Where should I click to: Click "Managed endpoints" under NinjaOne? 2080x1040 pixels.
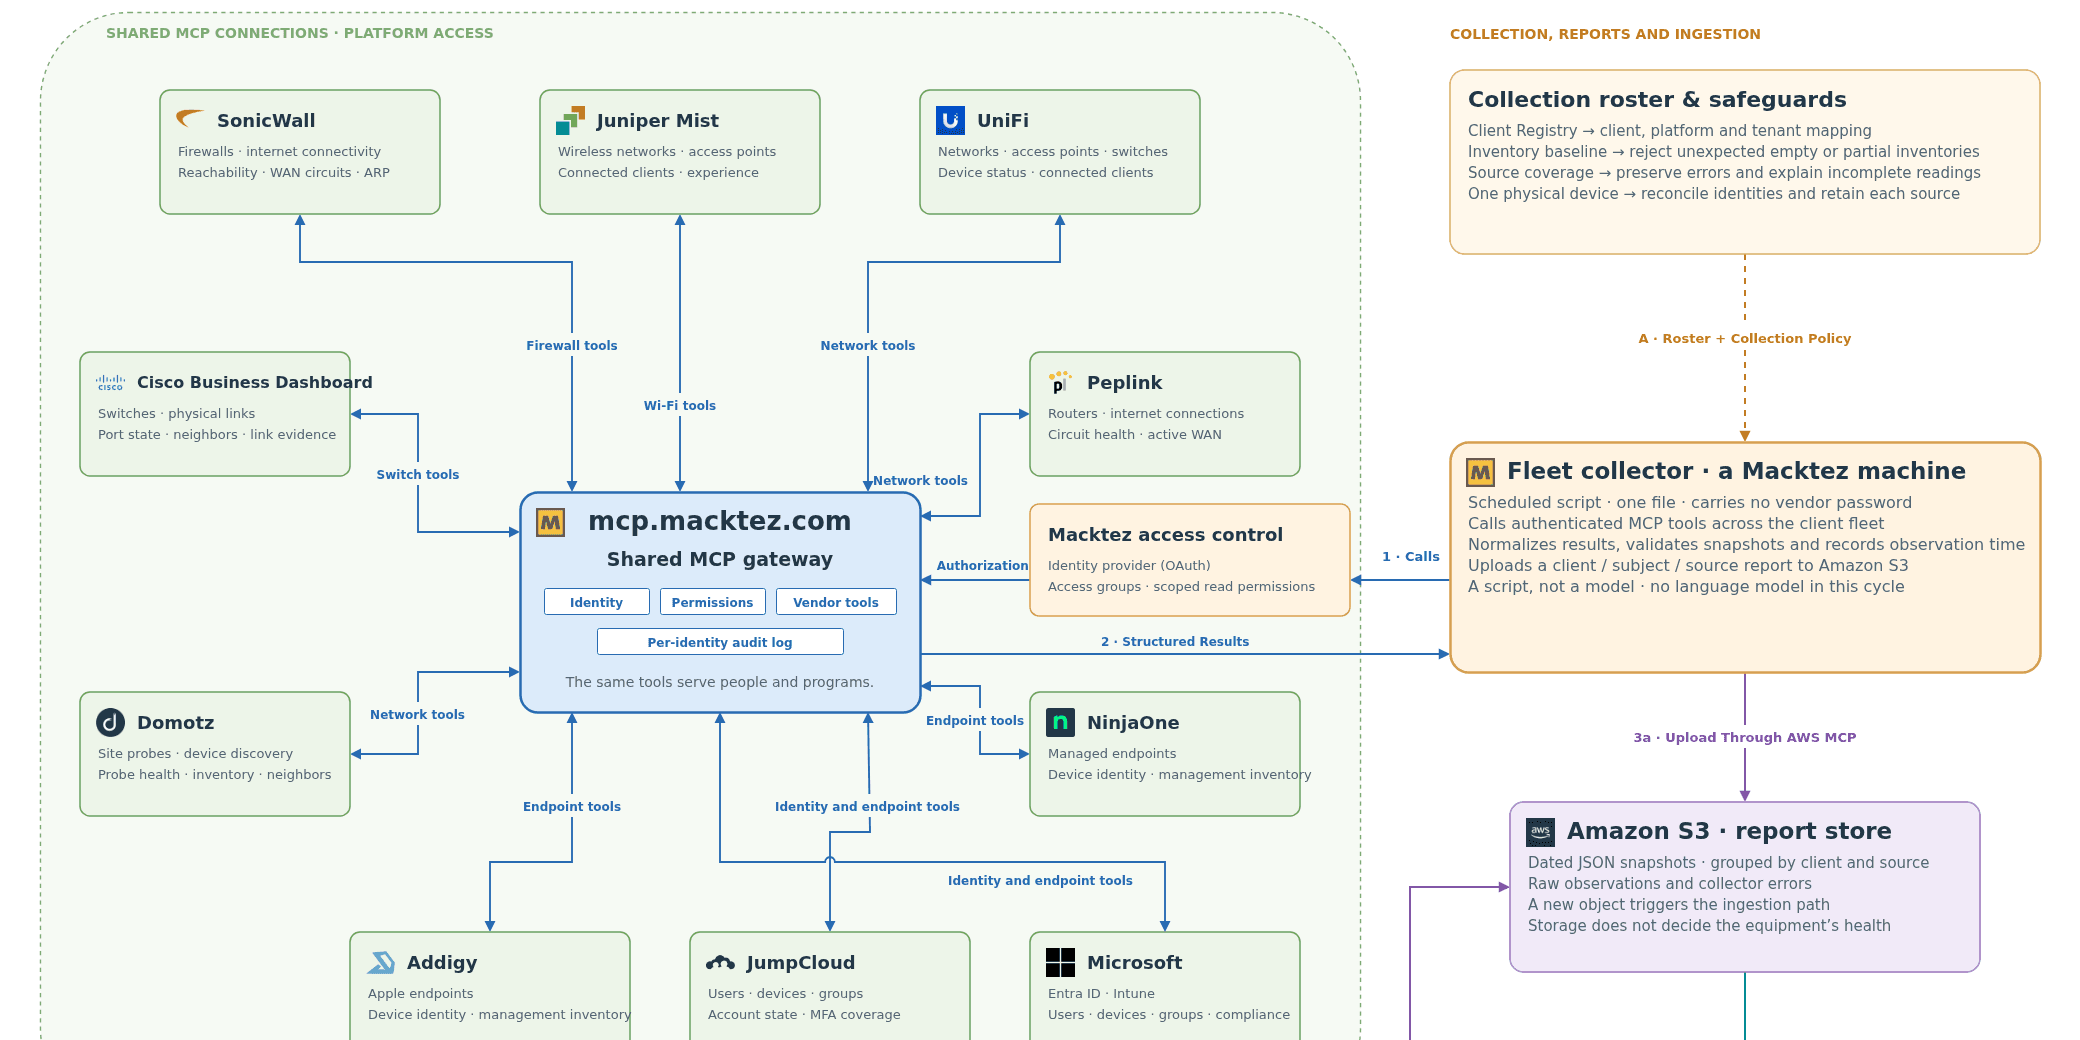1112,754
